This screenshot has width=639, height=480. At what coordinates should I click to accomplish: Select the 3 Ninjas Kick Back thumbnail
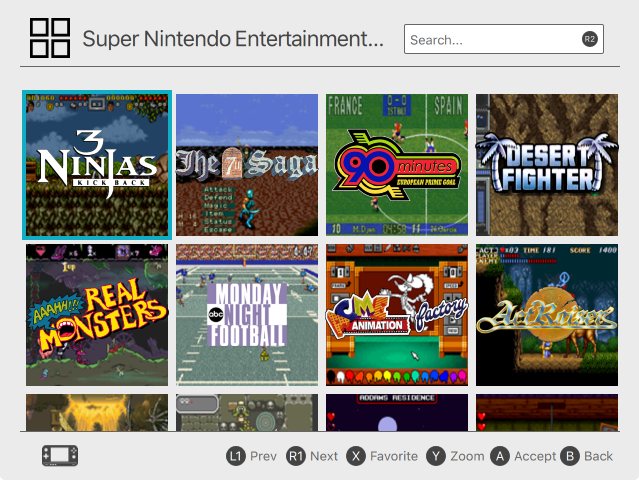pyautogui.click(x=97, y=165)
